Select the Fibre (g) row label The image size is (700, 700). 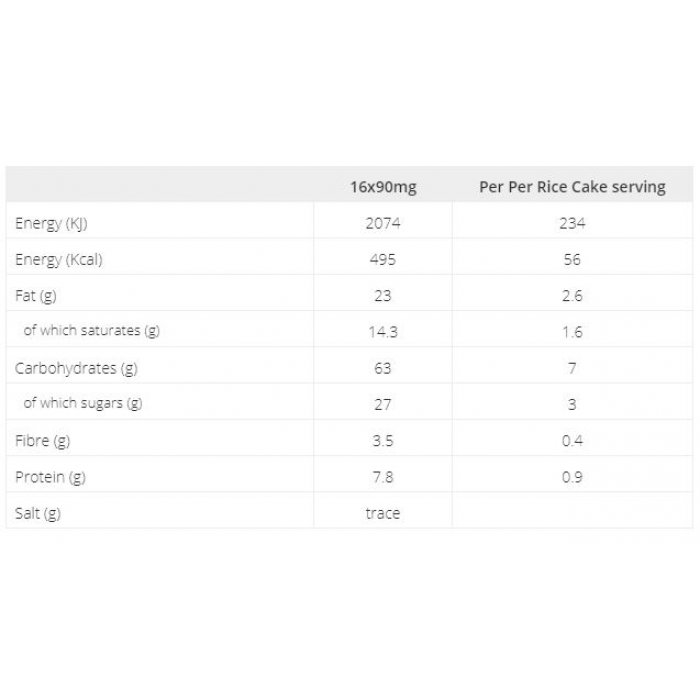(x=42, y=441)
